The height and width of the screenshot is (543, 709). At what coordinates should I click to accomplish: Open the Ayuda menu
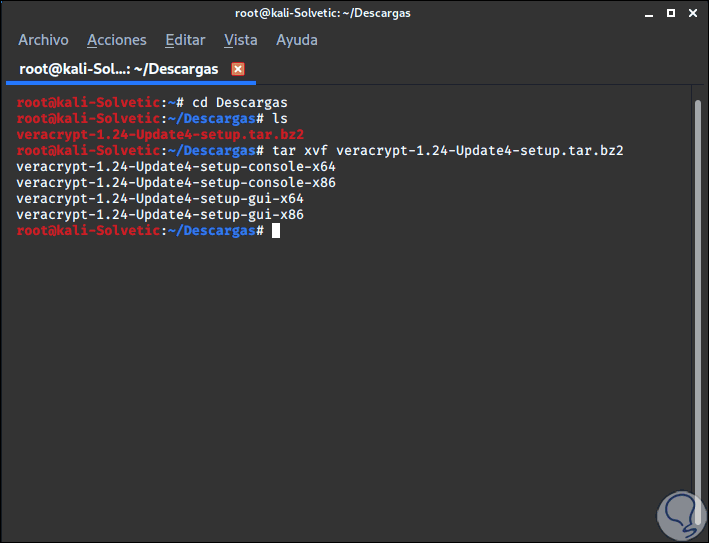click(x=297, y=40)
